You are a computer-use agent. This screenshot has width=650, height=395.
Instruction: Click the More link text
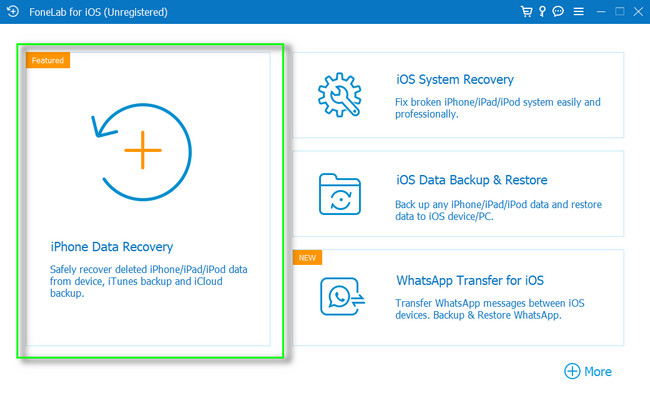[598, 371]
